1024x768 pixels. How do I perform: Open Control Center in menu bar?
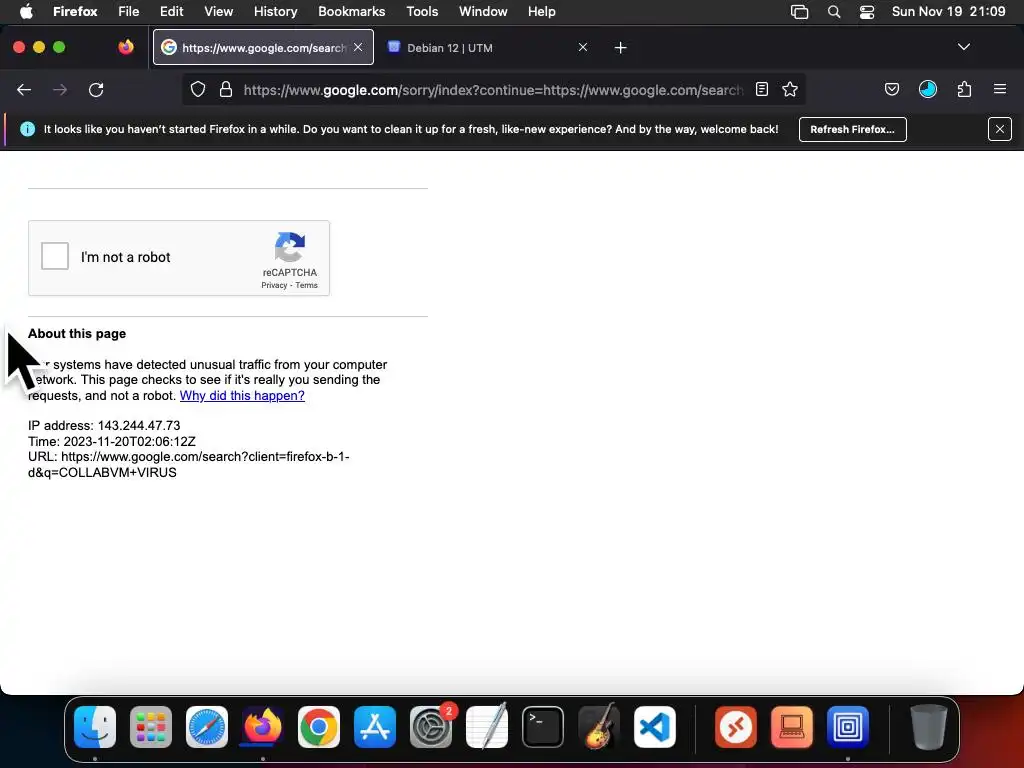click(867, 12)
